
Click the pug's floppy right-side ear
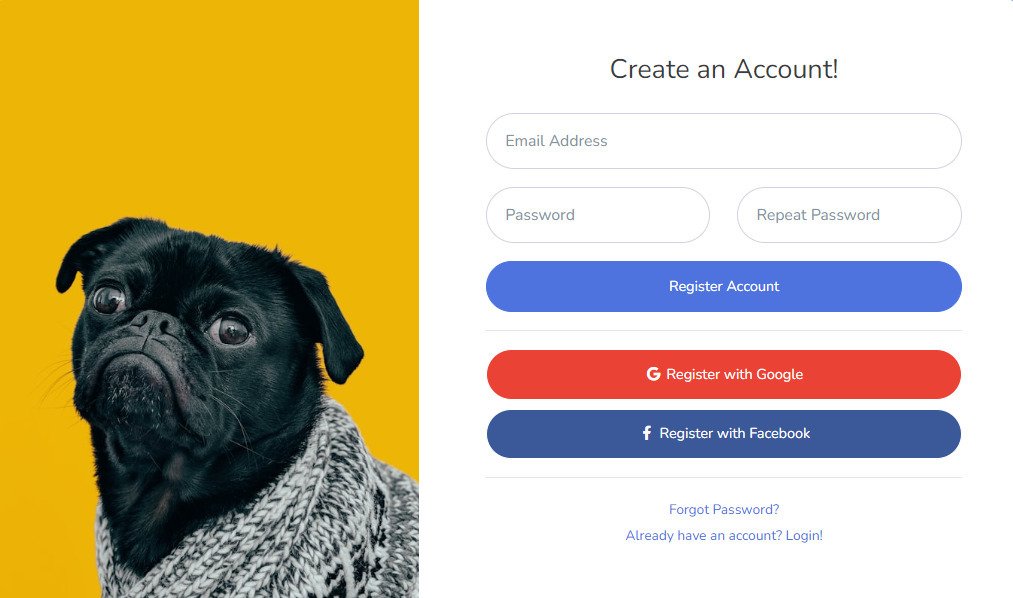(328, 320)
